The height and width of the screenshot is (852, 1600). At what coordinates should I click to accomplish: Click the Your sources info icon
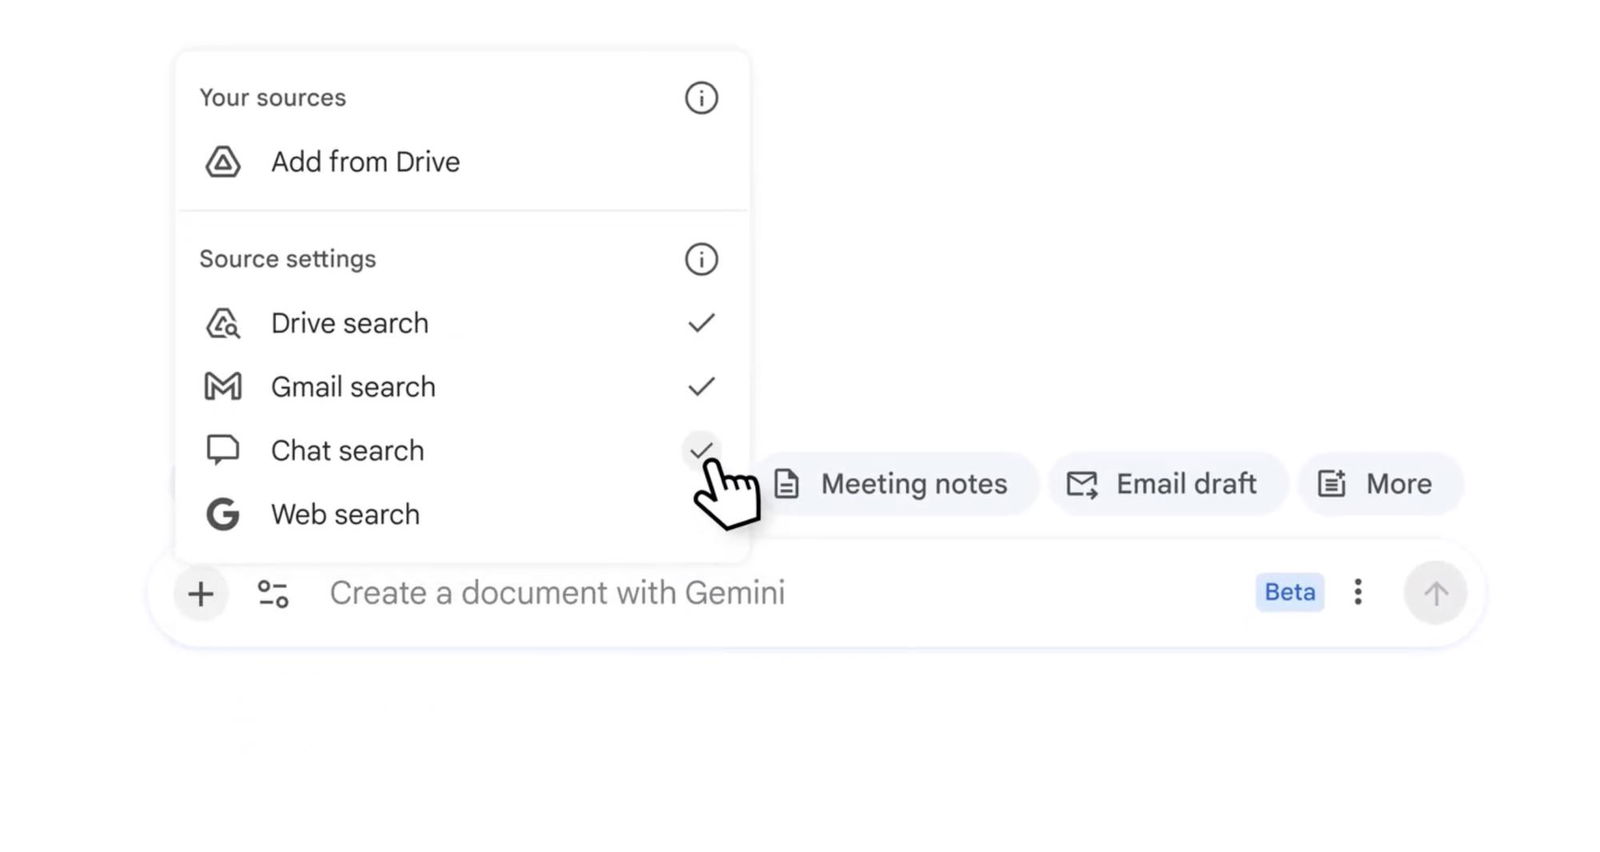[701, 98]
